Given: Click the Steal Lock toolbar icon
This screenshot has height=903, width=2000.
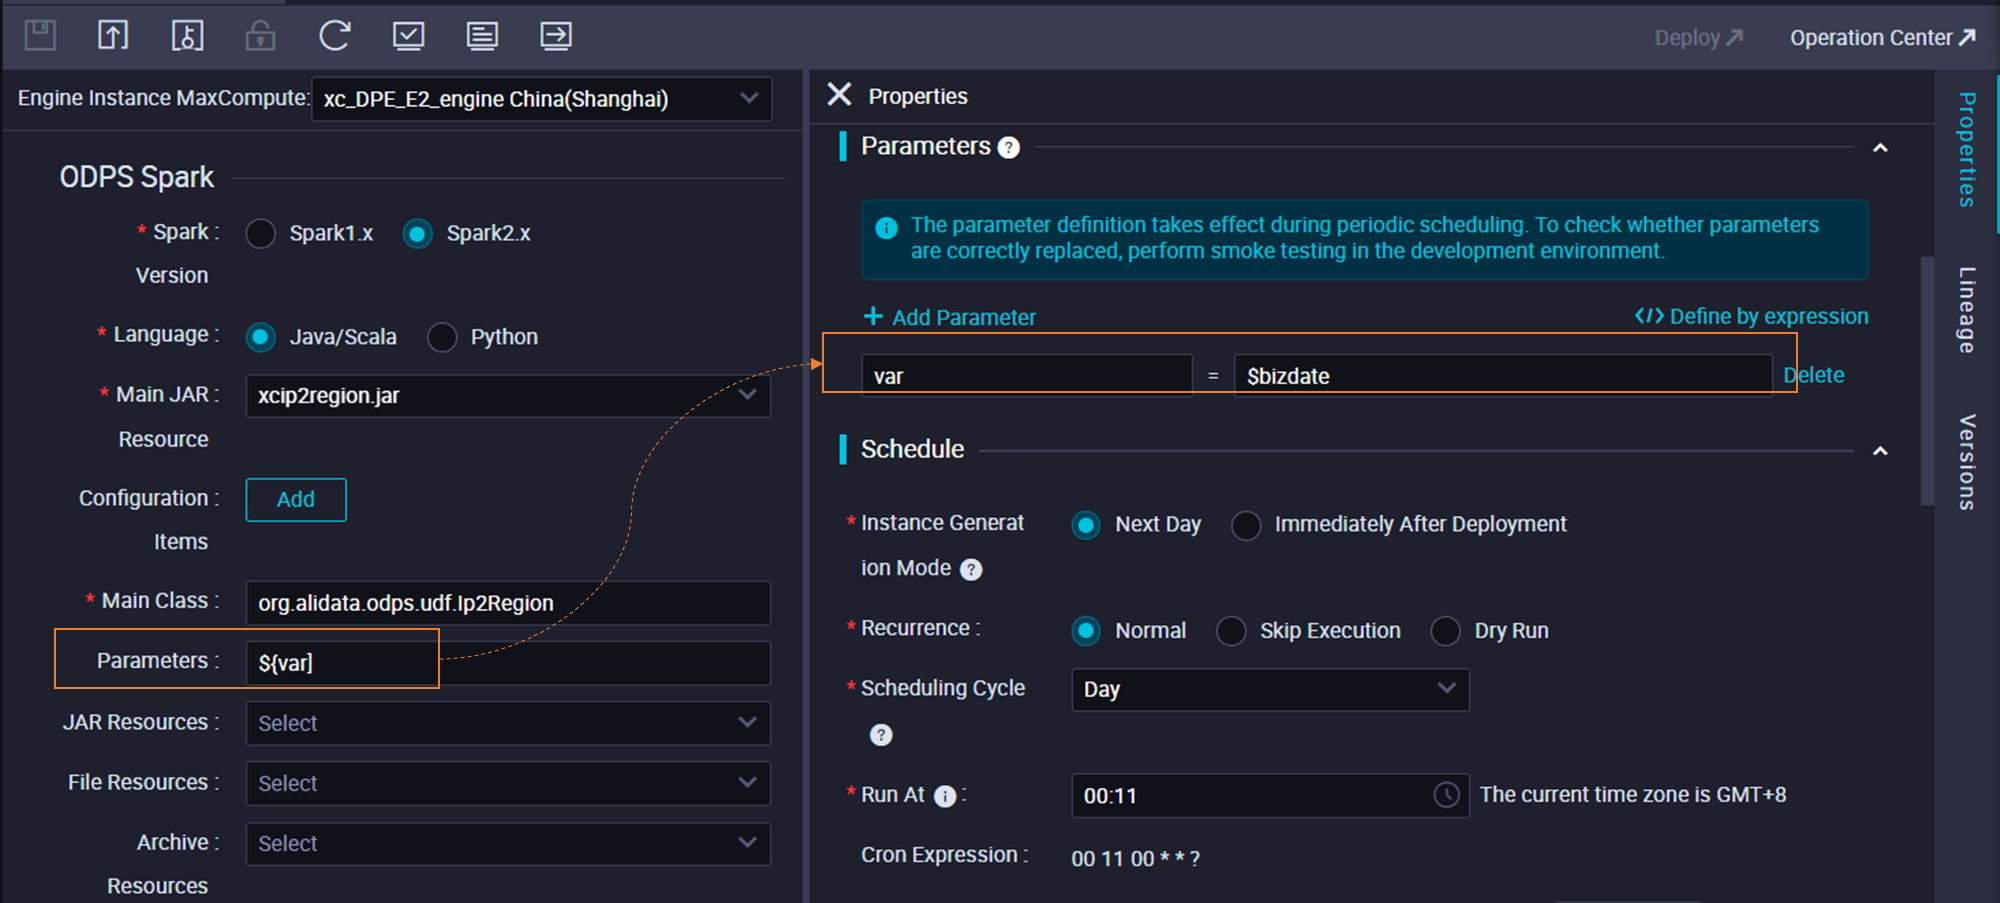Looking at the screenshot, I should (187, 36).
